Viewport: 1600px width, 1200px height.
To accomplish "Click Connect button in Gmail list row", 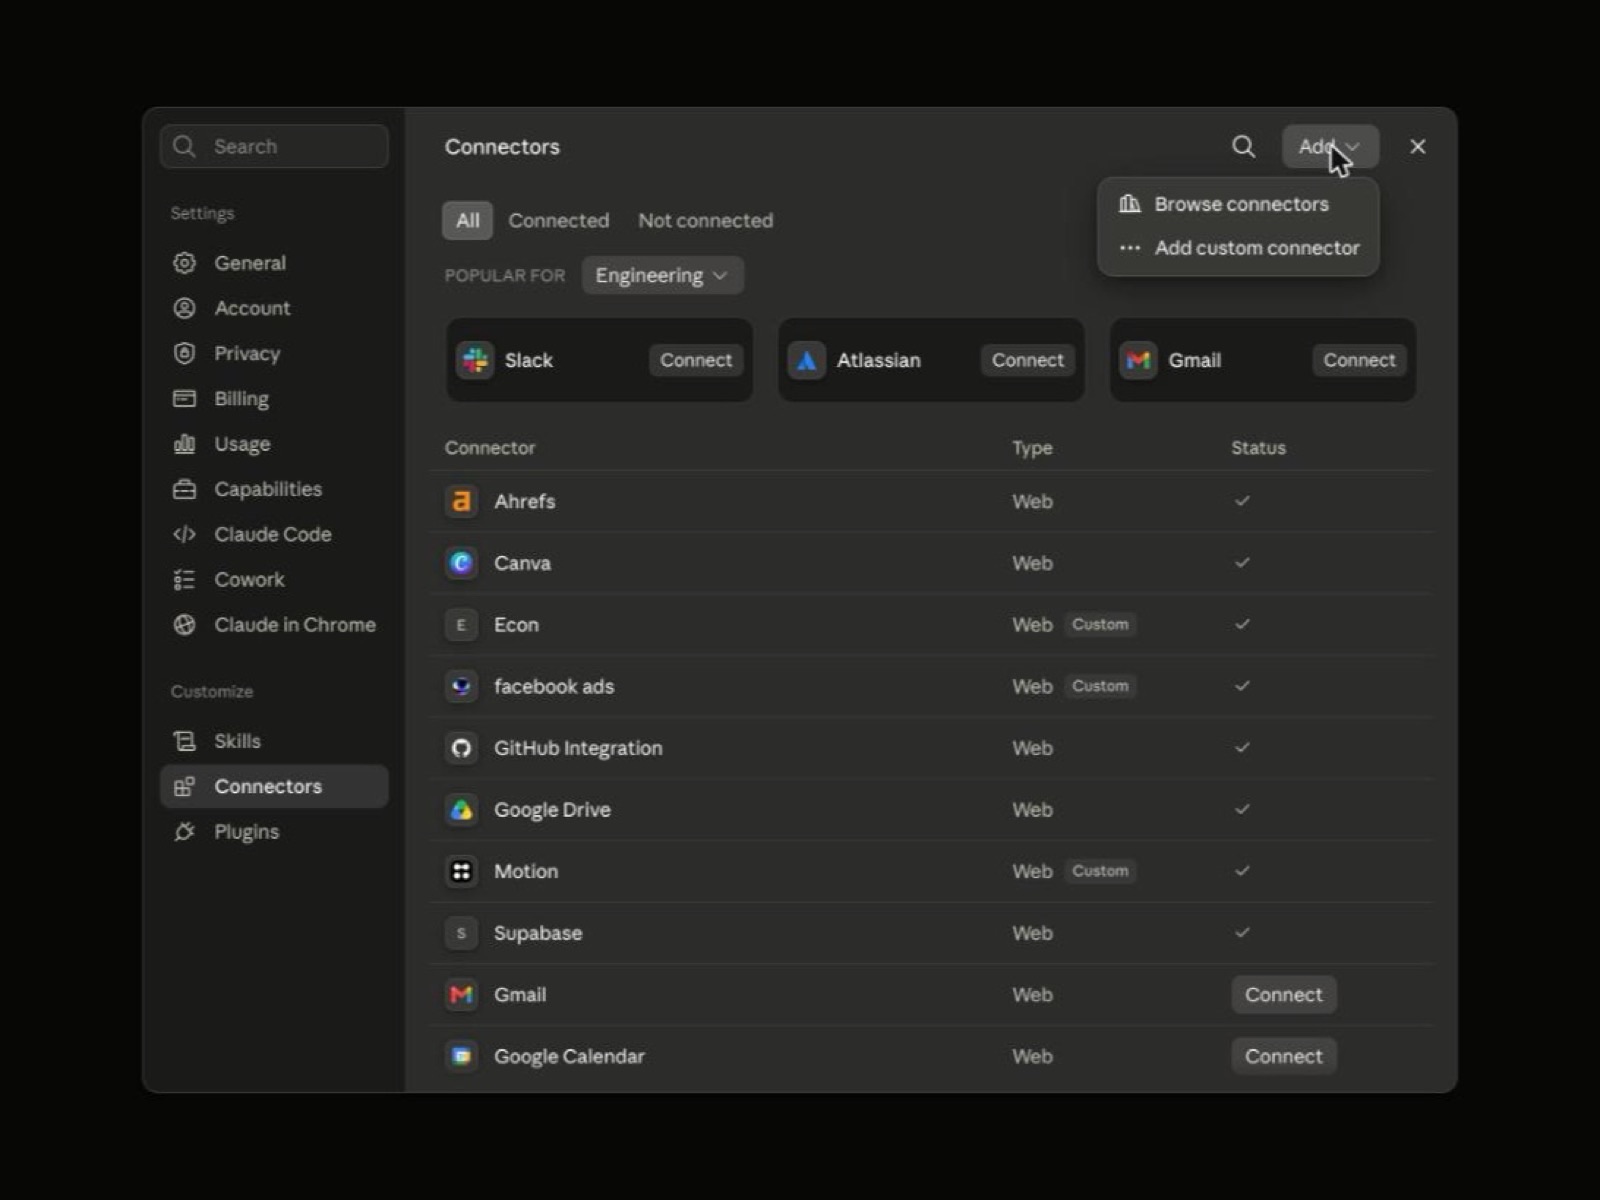I will [1284, 995].
